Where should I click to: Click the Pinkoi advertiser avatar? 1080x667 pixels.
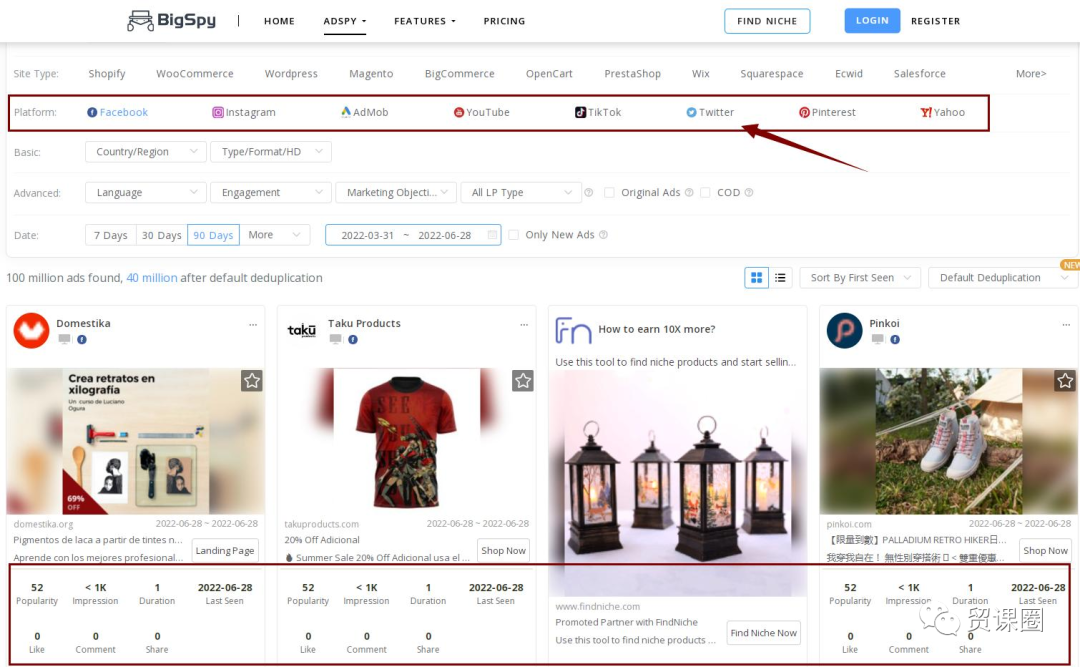pyautogui.click(x=844, y=331)
